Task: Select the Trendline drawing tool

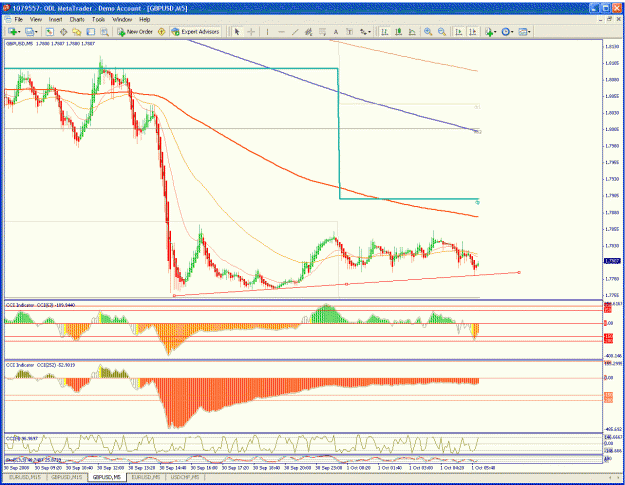Action: coord(295,32)
